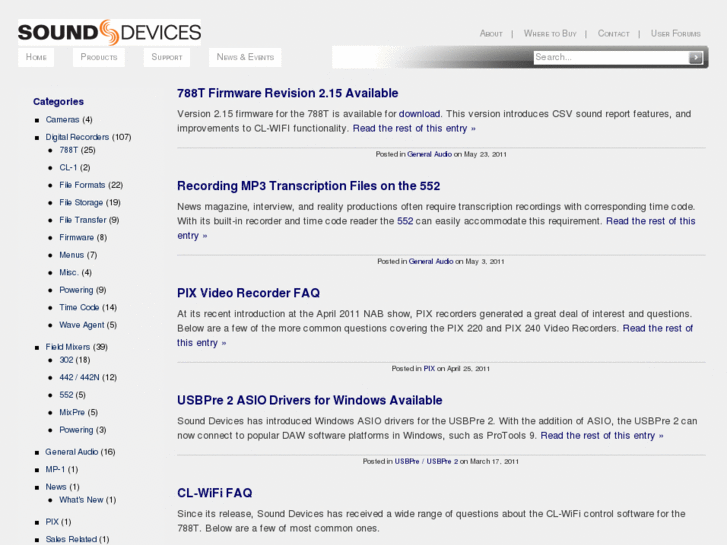Viewport: 727px width, 545px height.
Task: Open USBPre 2 category in post footer
Action: 442,461
